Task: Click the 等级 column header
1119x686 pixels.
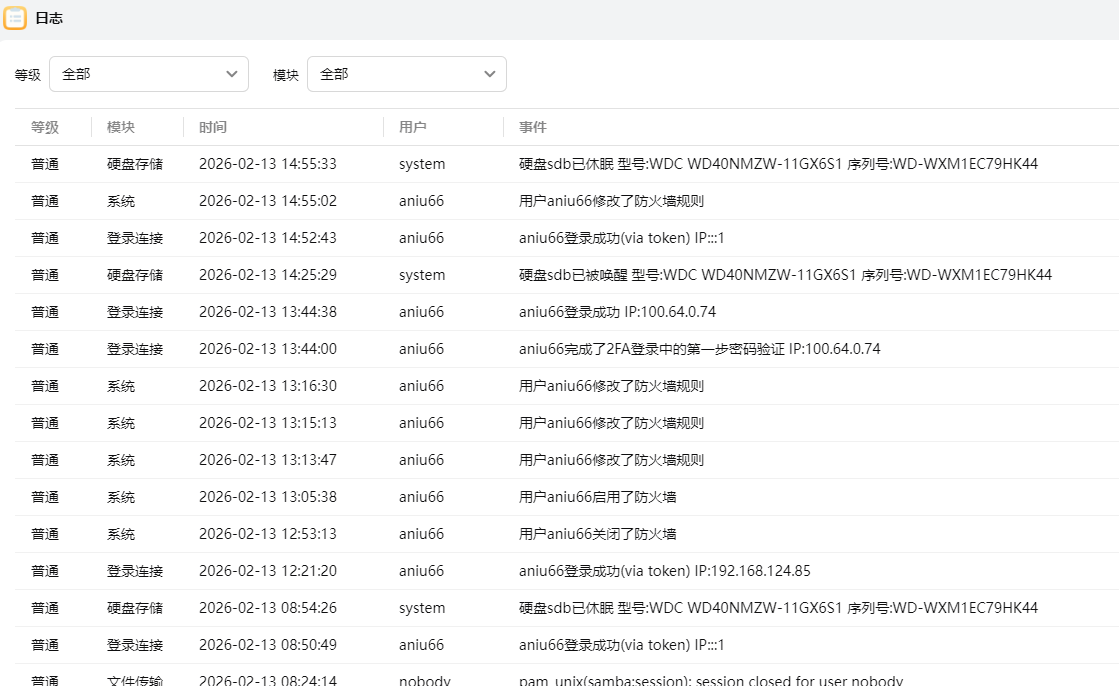Action: click(x=45, y=127)
